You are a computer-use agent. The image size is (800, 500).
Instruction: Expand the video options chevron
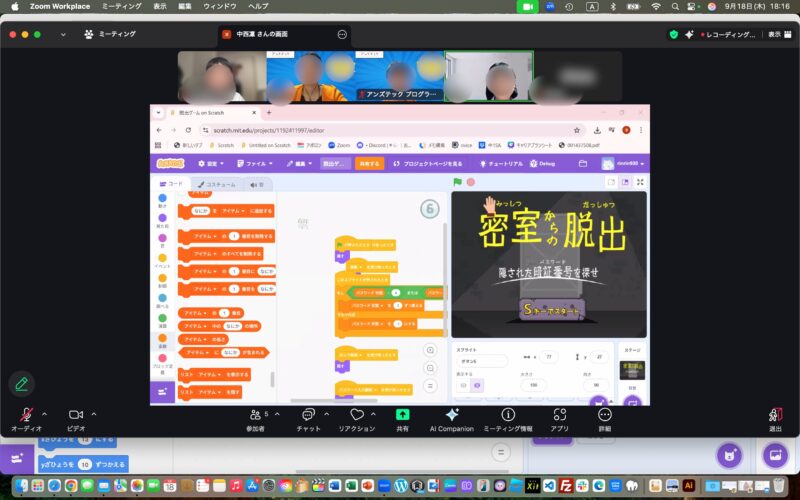tap(94, 412)
